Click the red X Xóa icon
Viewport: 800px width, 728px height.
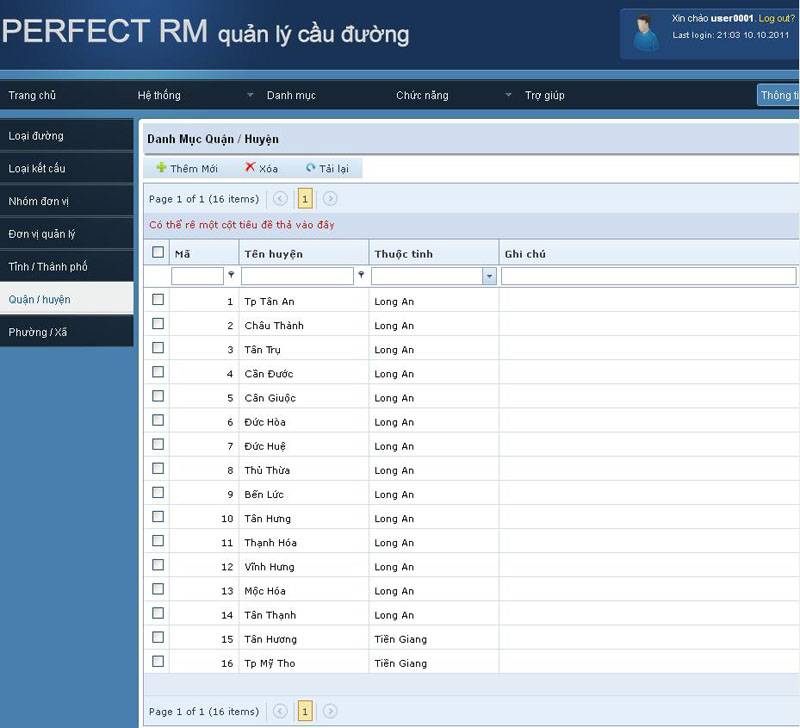click(250, 167)
